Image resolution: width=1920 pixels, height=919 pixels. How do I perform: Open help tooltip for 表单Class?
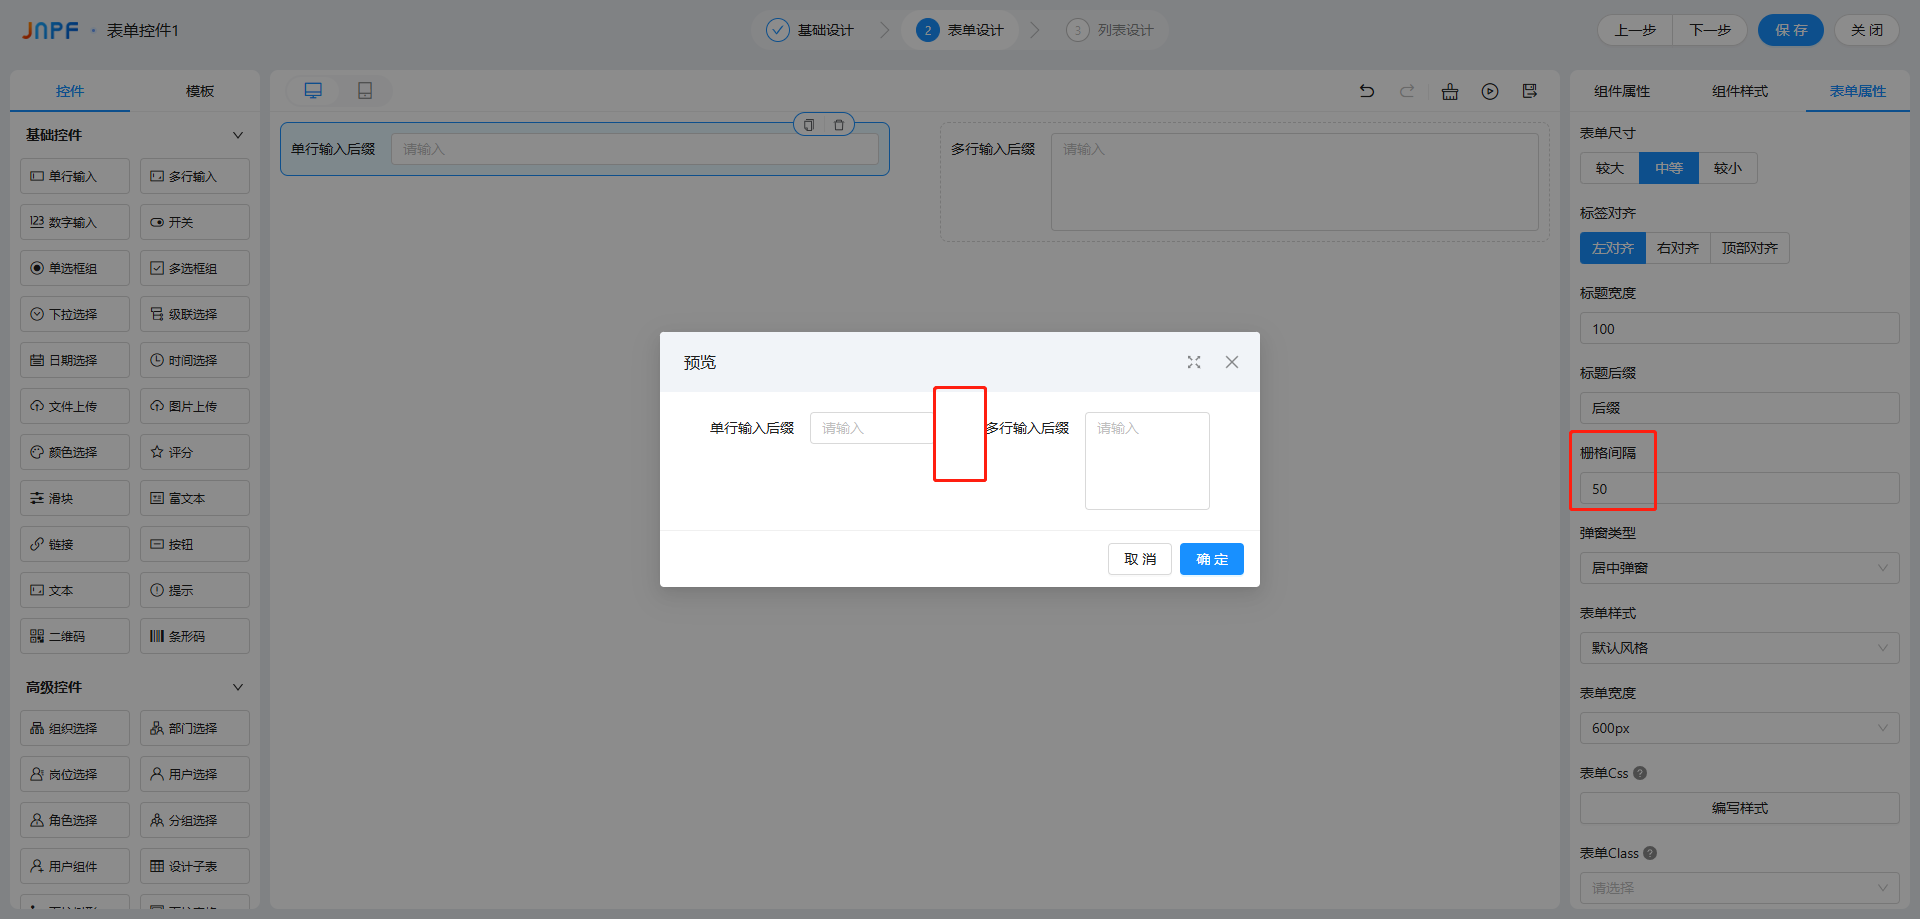pyautogui.click(x=1650, y=853)
